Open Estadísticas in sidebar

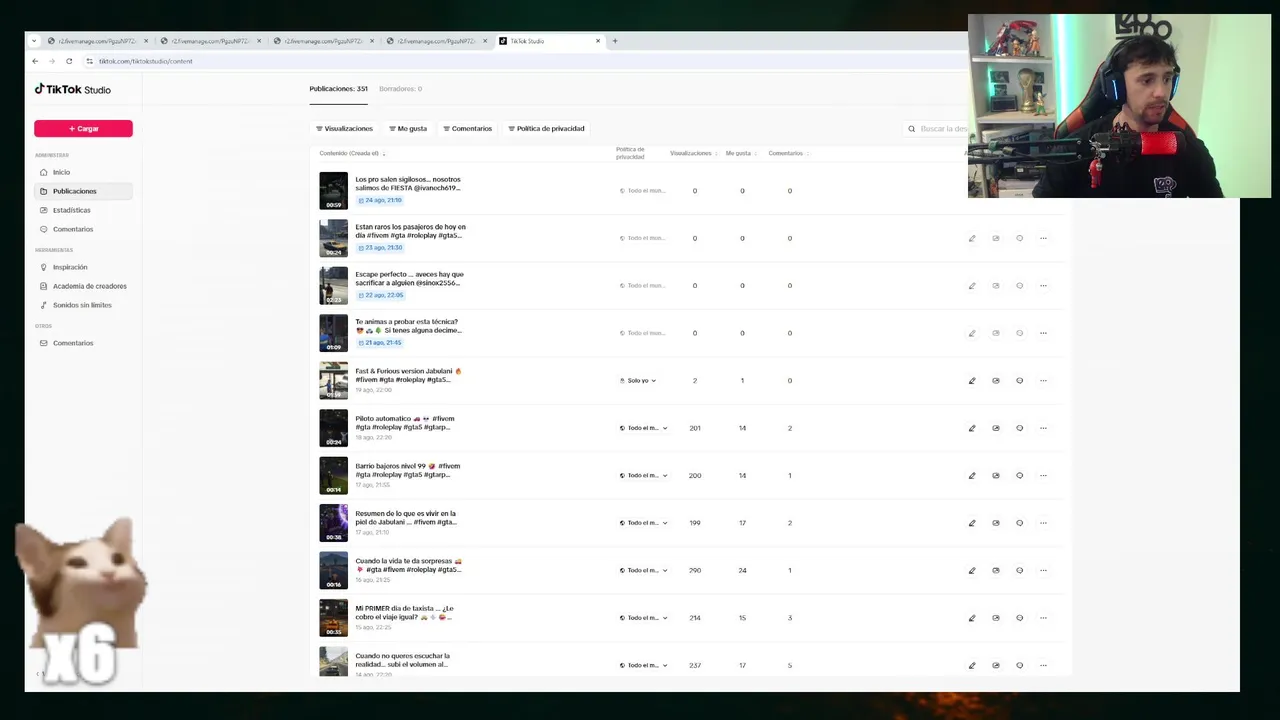[83, 210]
